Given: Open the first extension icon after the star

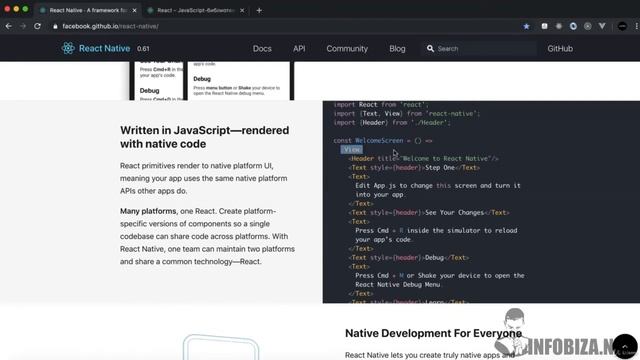Looking at the screenshot, I should [x=544, y=26].
